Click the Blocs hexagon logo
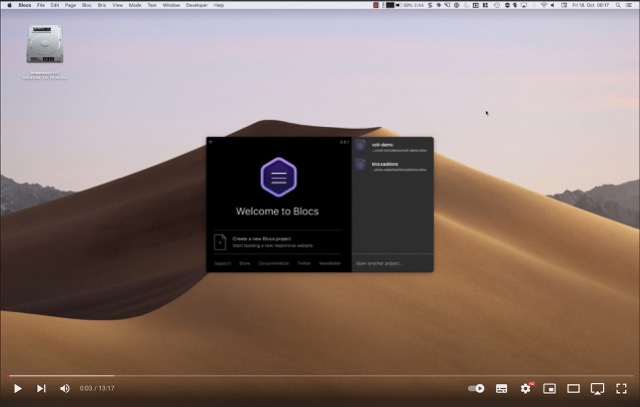This screenshot has height=407, width=640. point(279,177)
